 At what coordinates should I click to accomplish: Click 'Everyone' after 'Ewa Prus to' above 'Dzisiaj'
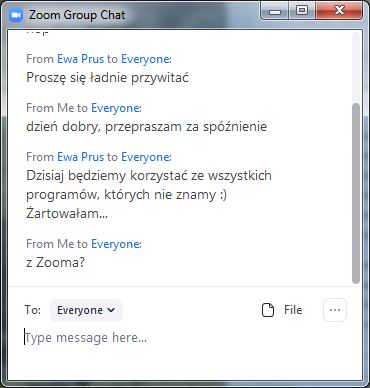click(146, 157)
